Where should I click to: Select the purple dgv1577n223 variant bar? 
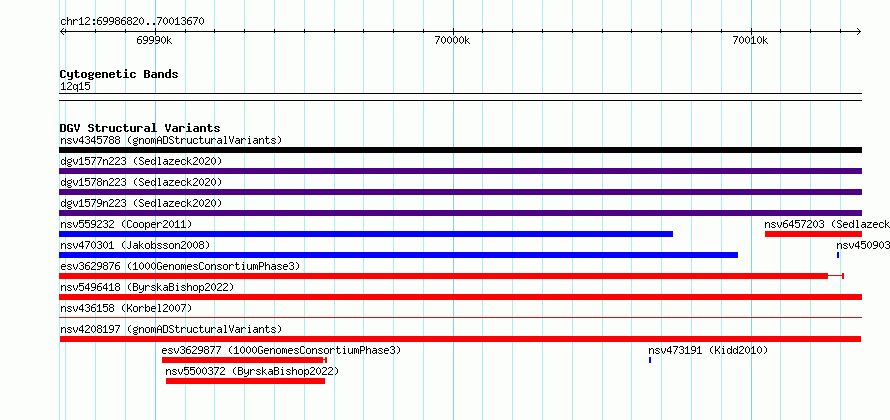click(460, 171)
